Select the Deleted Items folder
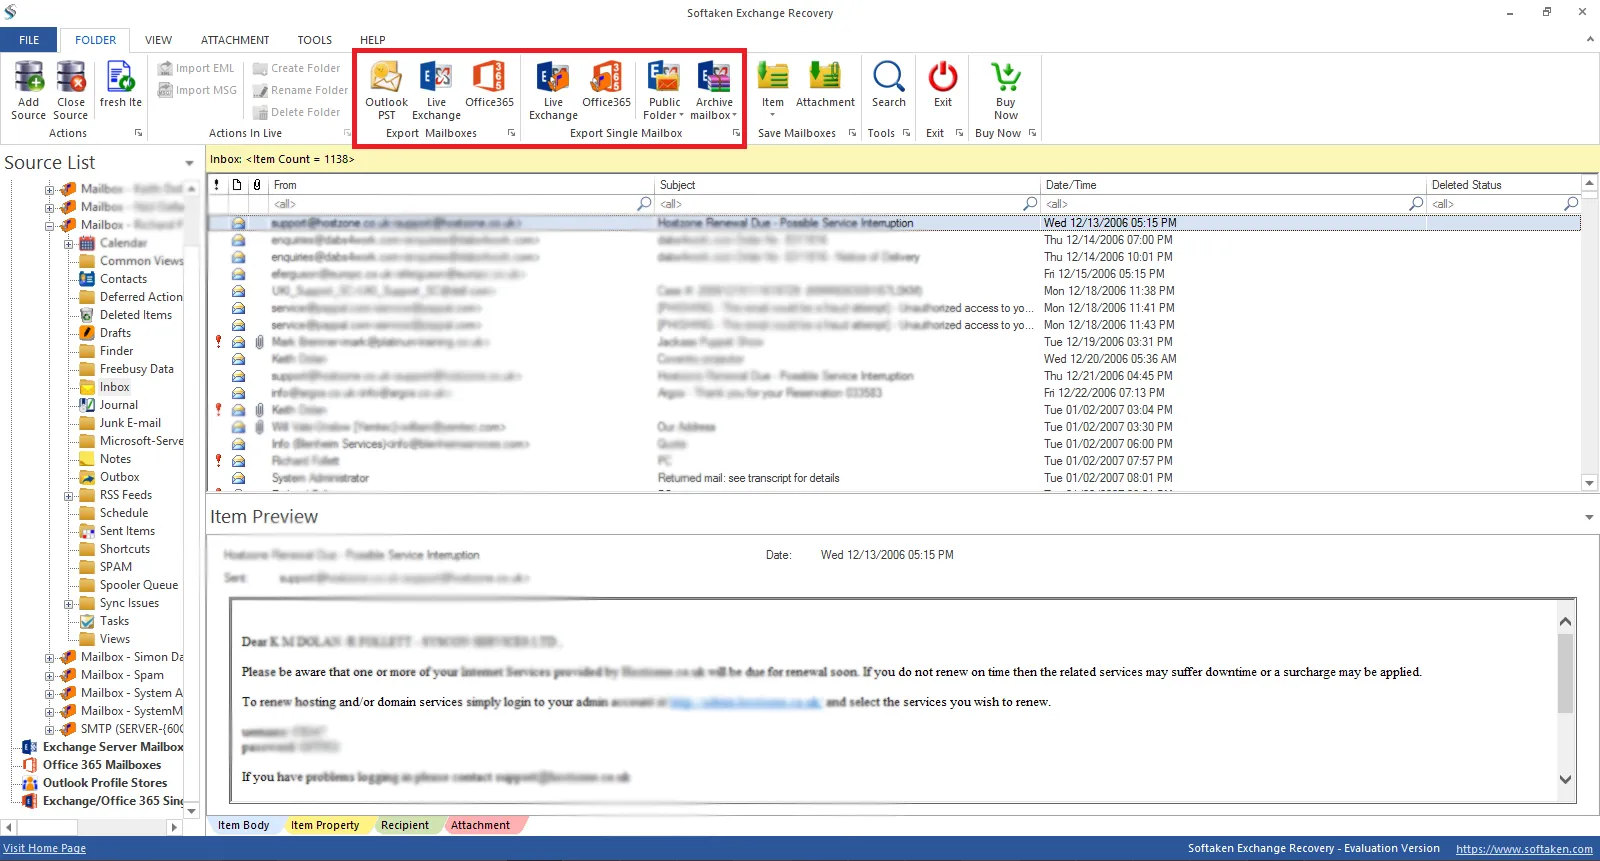 point(135,315)
